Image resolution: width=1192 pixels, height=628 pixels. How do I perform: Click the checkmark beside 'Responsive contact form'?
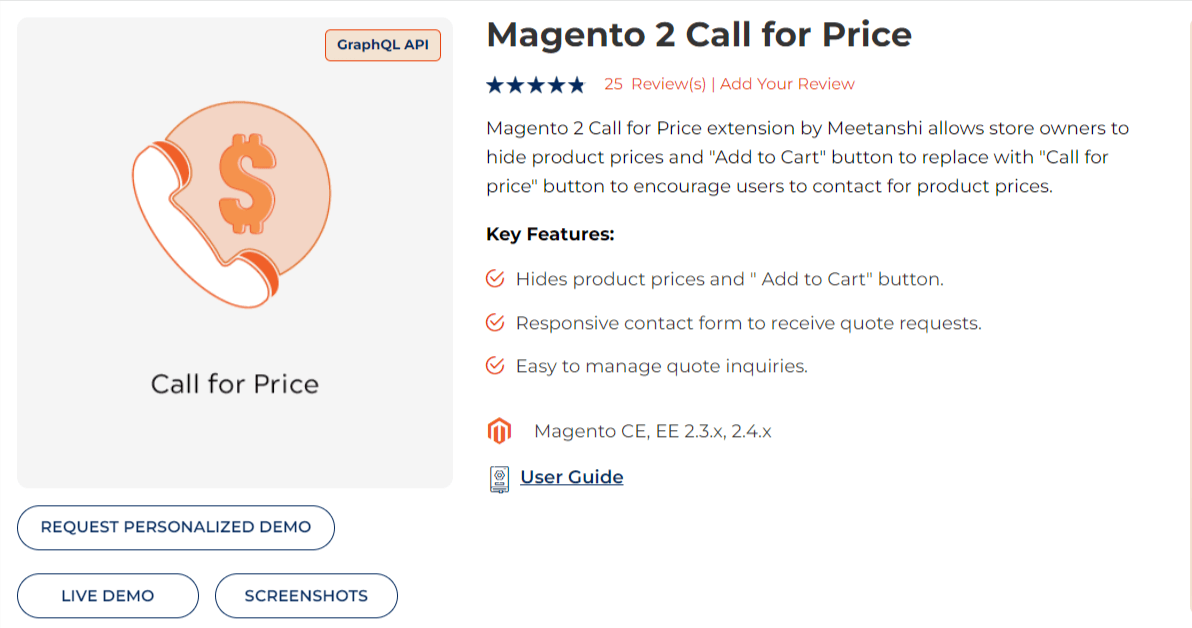click(495, 322)
